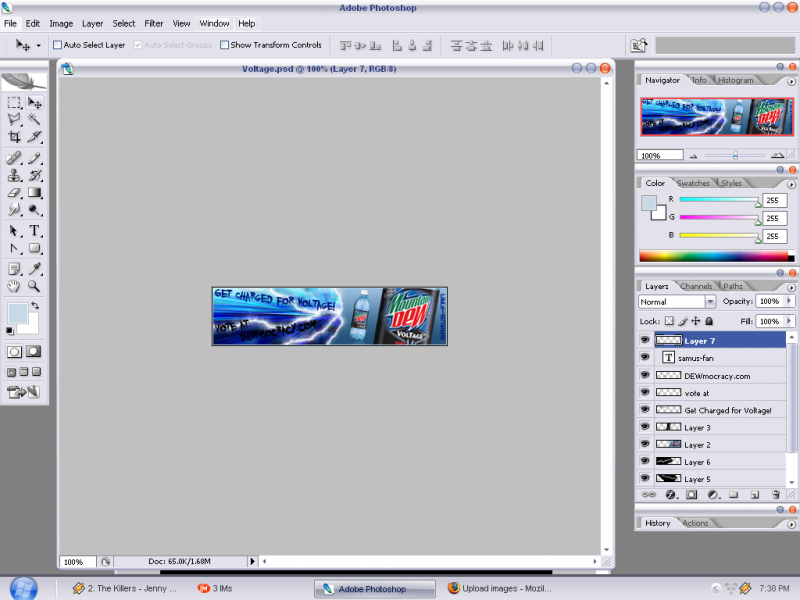Select the Gradient tool
The height and width of the screenshot is (600, 800).
coord(34,193)
